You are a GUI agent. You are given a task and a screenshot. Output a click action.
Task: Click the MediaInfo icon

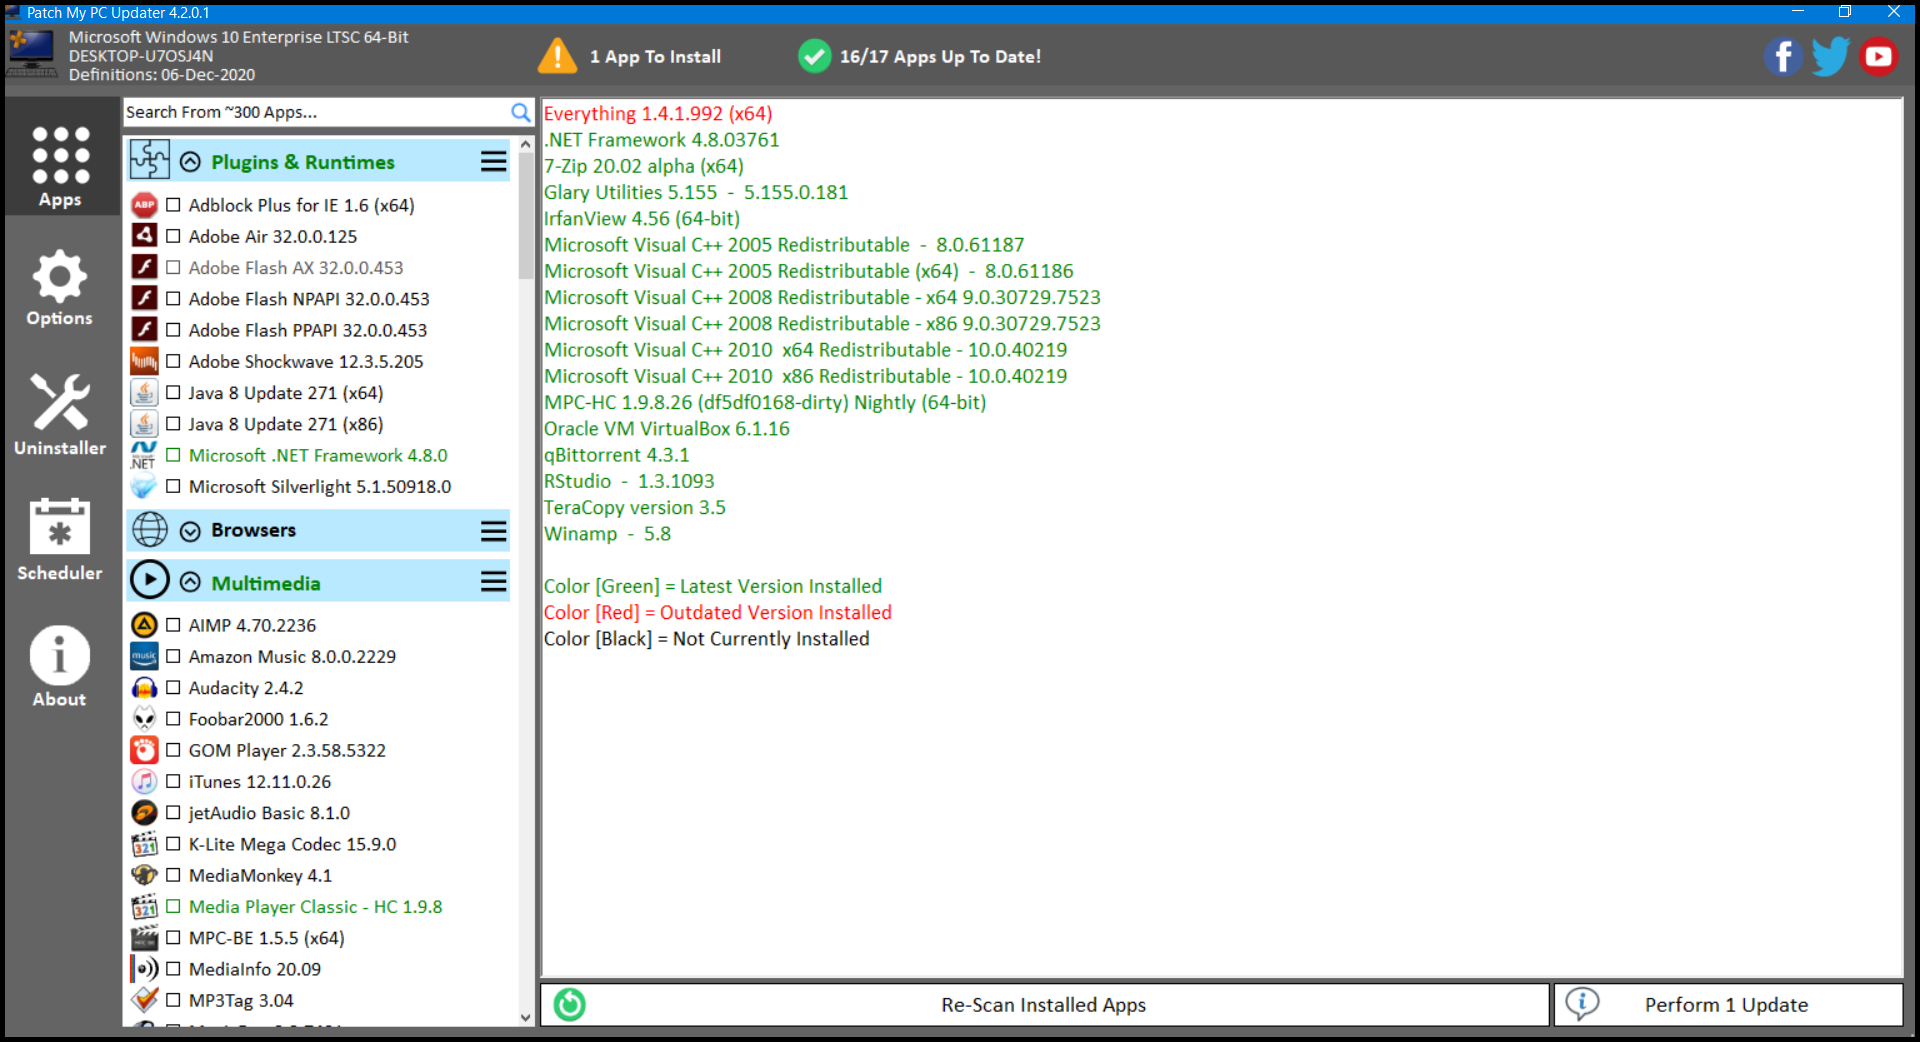click(x=144, y=969)
